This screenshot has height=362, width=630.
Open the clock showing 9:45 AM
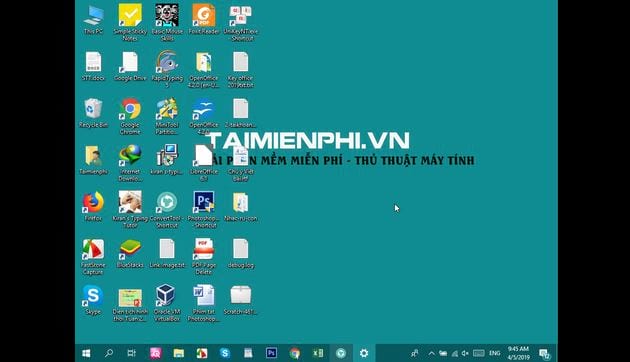pos(518,353)
